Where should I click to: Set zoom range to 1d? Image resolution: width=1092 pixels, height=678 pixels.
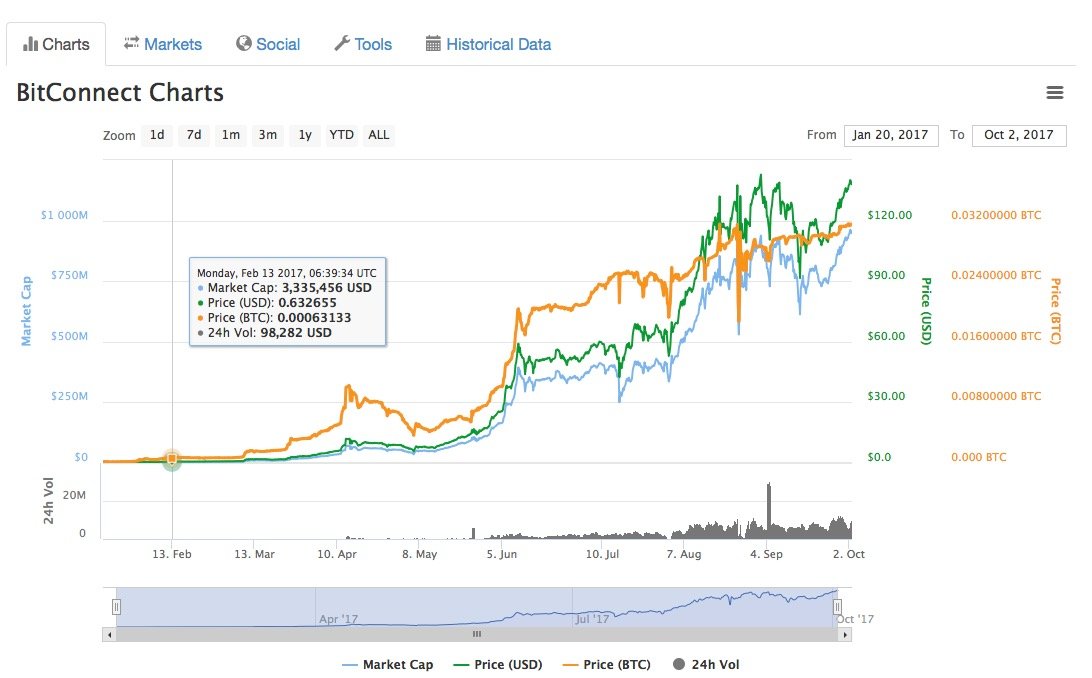pyautogui.click(x=157, y=135)
